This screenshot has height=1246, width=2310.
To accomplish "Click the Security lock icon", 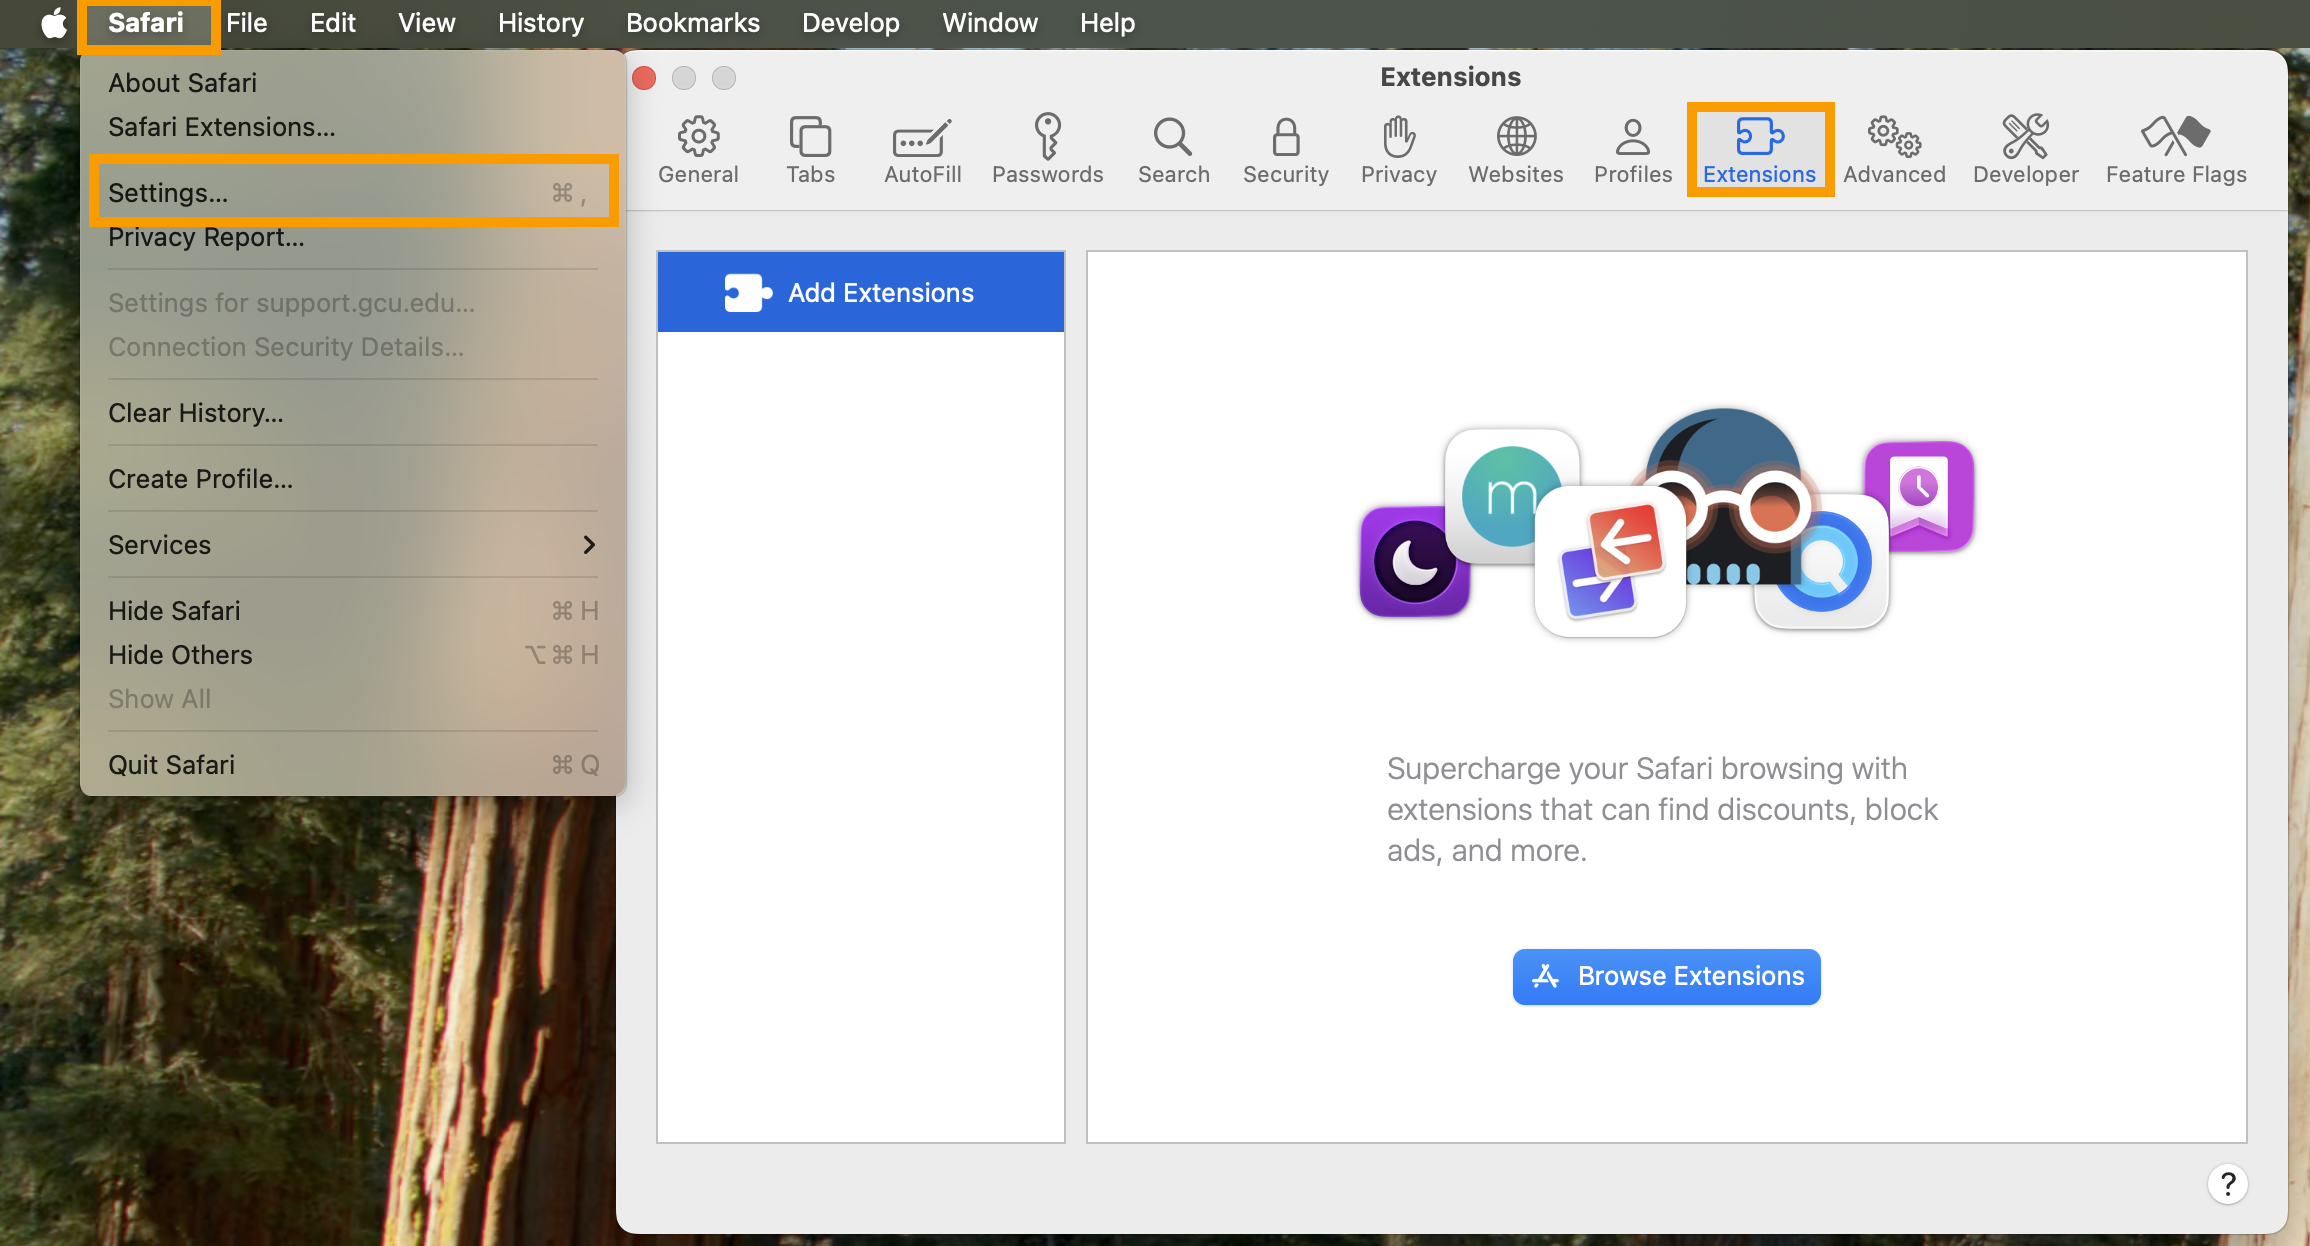I will pos(1285,150).
